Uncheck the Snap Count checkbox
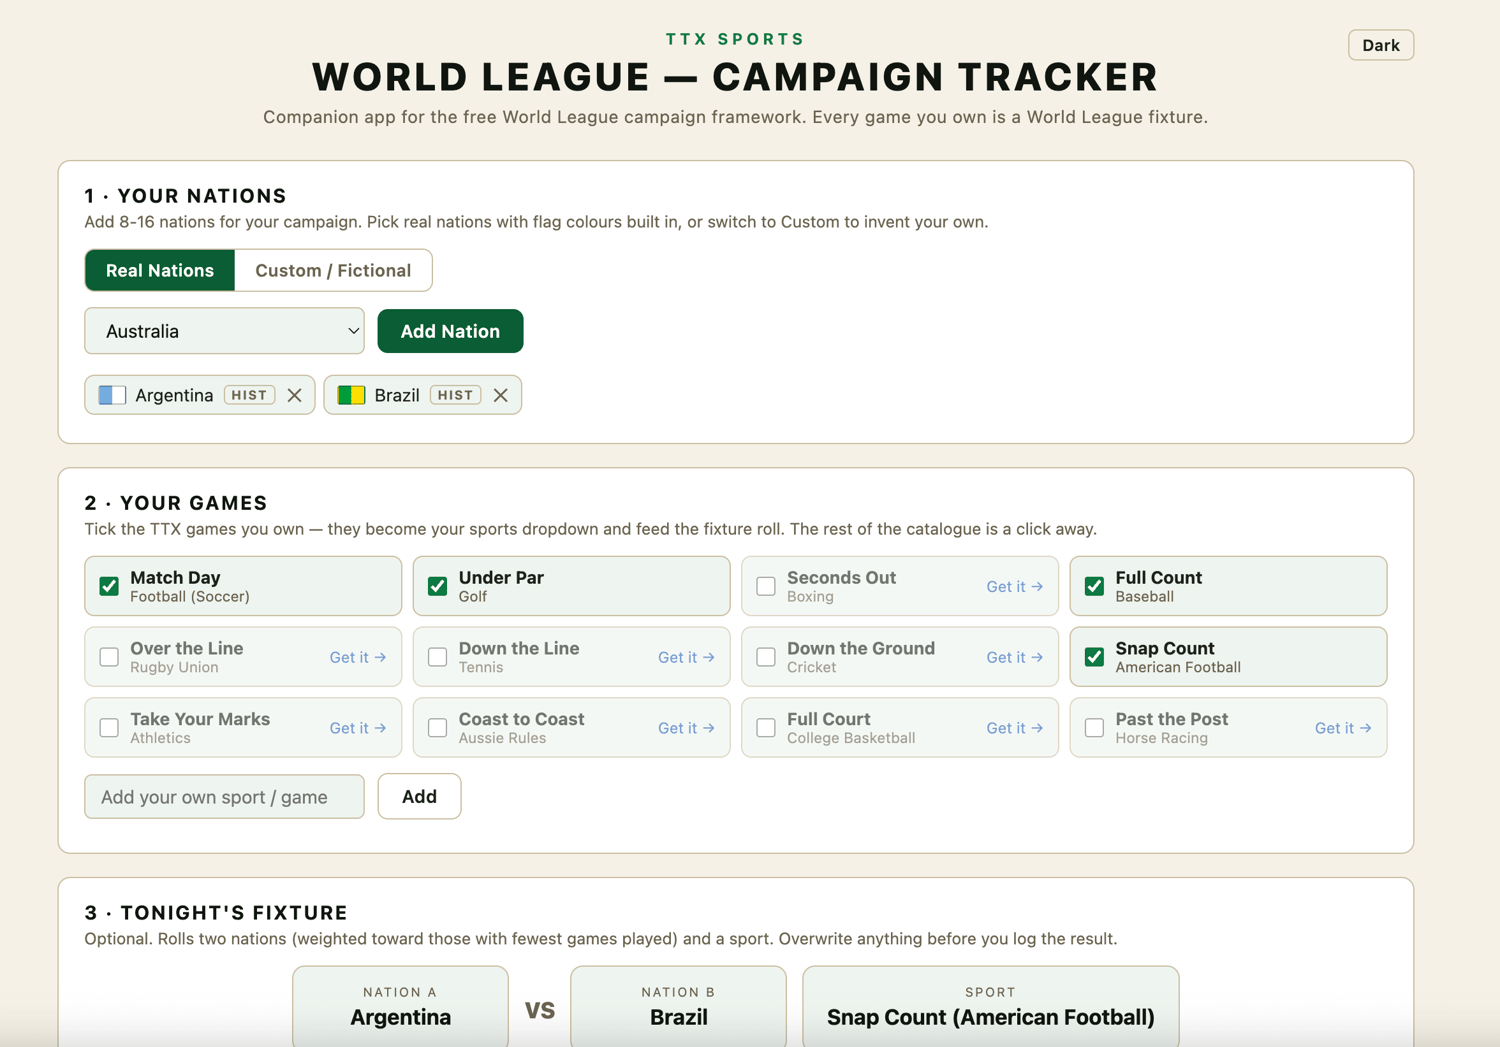The height and width of the screenshot is (1047, 1500). [x=1094, y=657]
